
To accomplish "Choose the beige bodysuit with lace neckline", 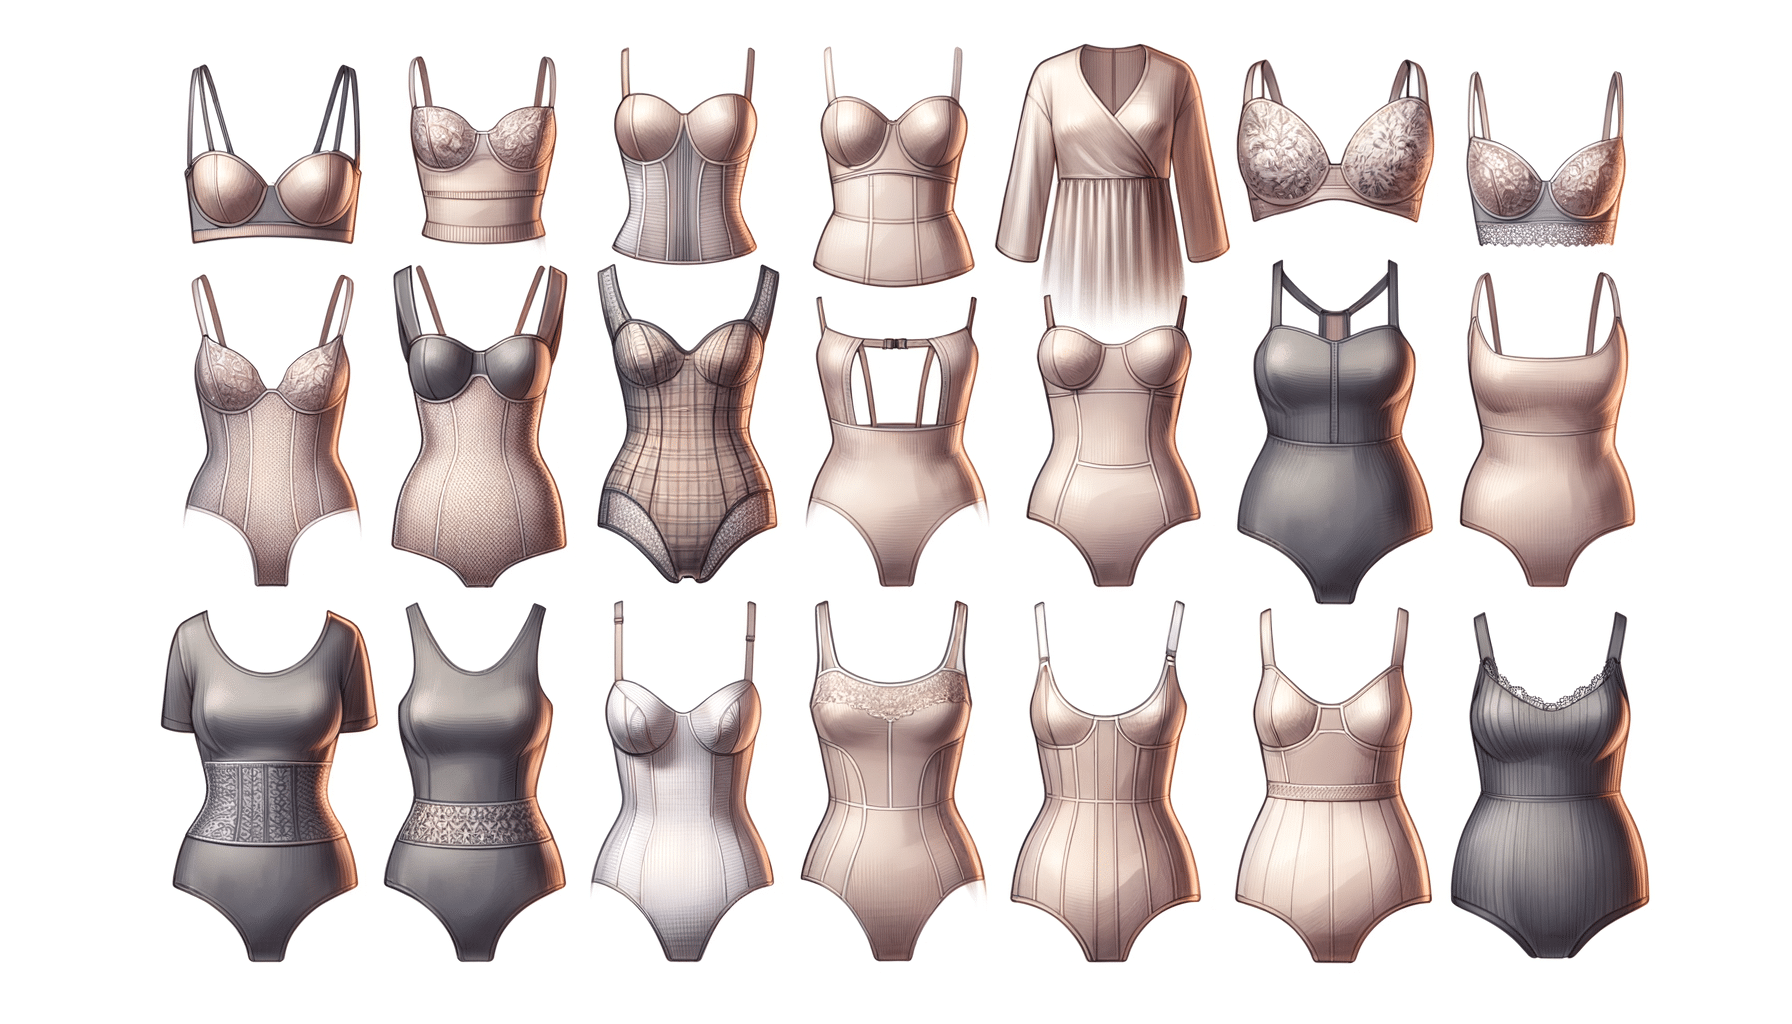I will coord(891,790).
